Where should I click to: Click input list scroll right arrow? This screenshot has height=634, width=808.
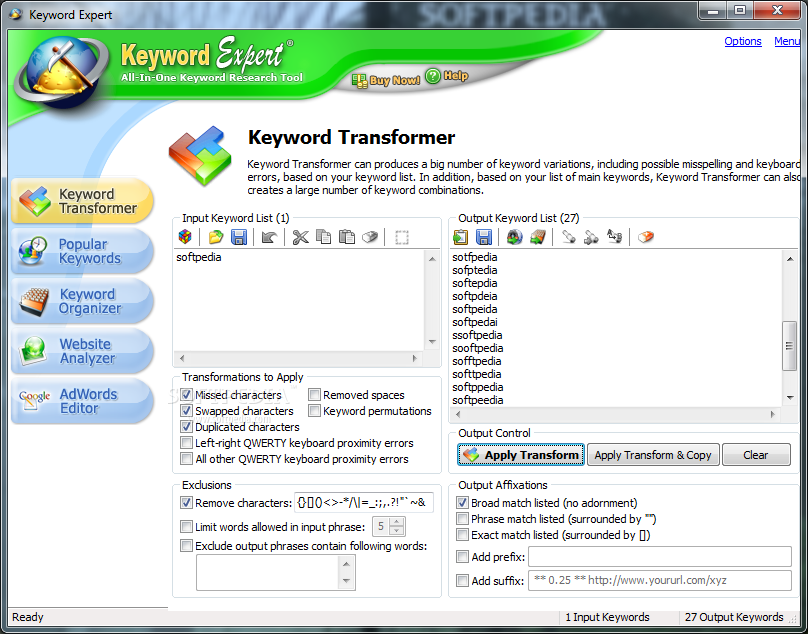coord(415,358)
